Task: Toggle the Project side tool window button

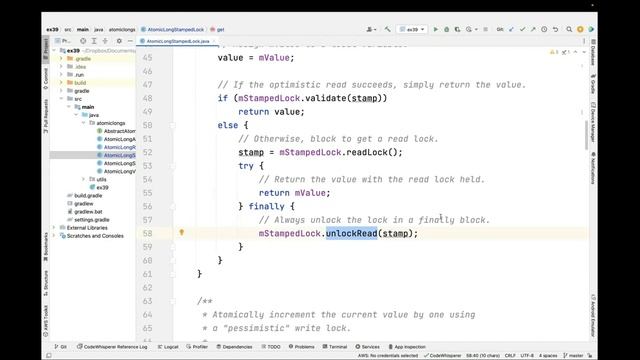Action: click(46, 49)
